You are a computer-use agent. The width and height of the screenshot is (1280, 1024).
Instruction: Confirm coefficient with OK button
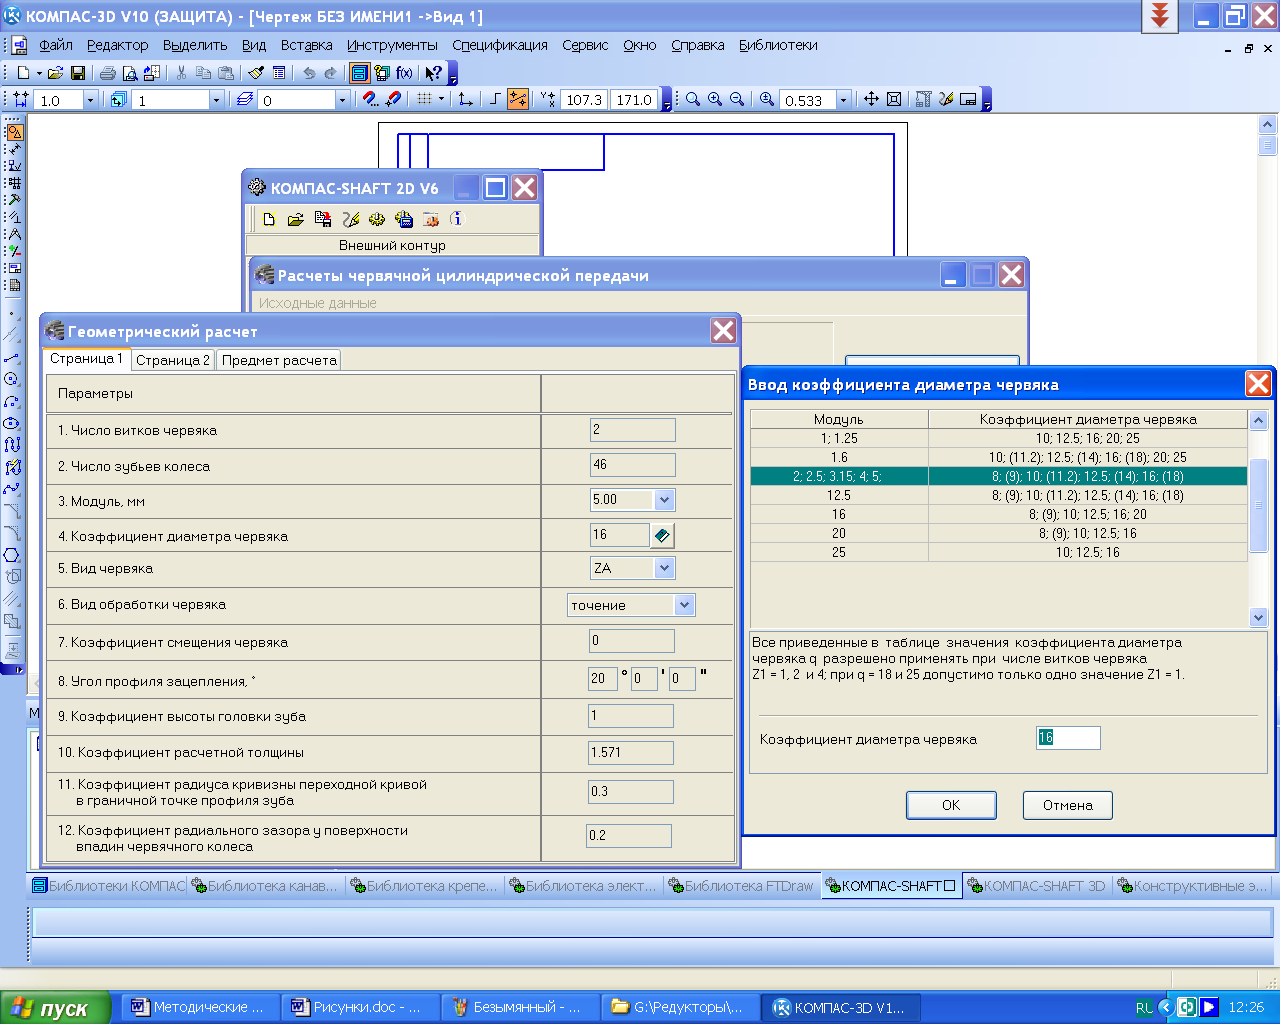951,805
